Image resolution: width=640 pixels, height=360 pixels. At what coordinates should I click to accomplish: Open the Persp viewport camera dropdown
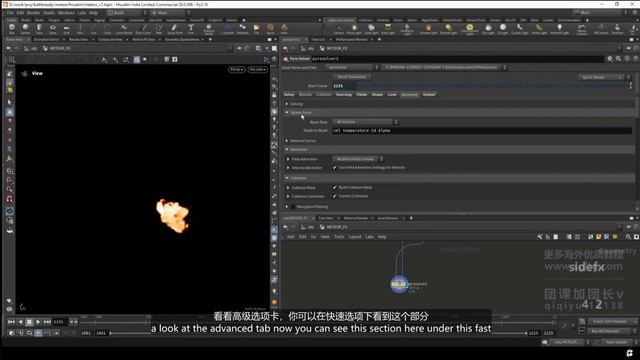tap(236, 69)
